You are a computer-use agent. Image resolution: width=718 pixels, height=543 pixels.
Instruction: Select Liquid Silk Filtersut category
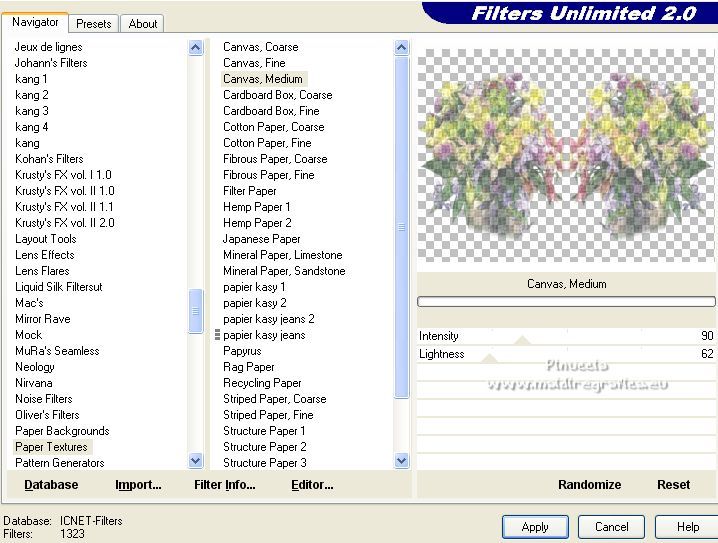pos(59,287)
